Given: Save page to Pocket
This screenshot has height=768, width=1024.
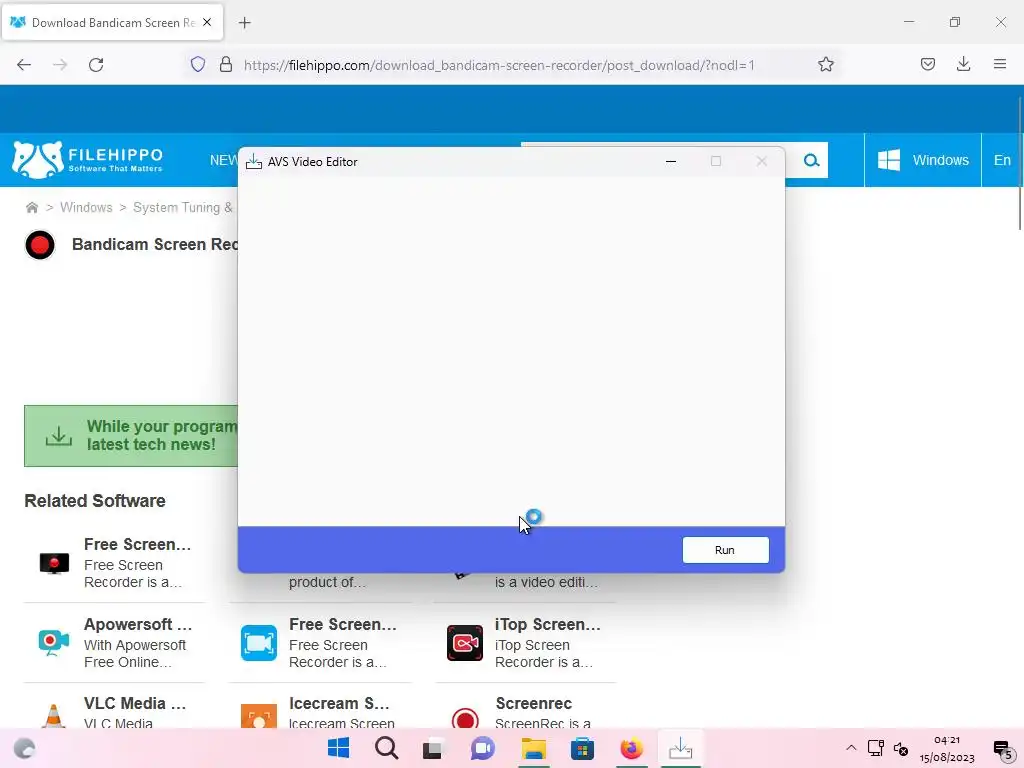Looking at the screenshot, I should pos(927,64).
